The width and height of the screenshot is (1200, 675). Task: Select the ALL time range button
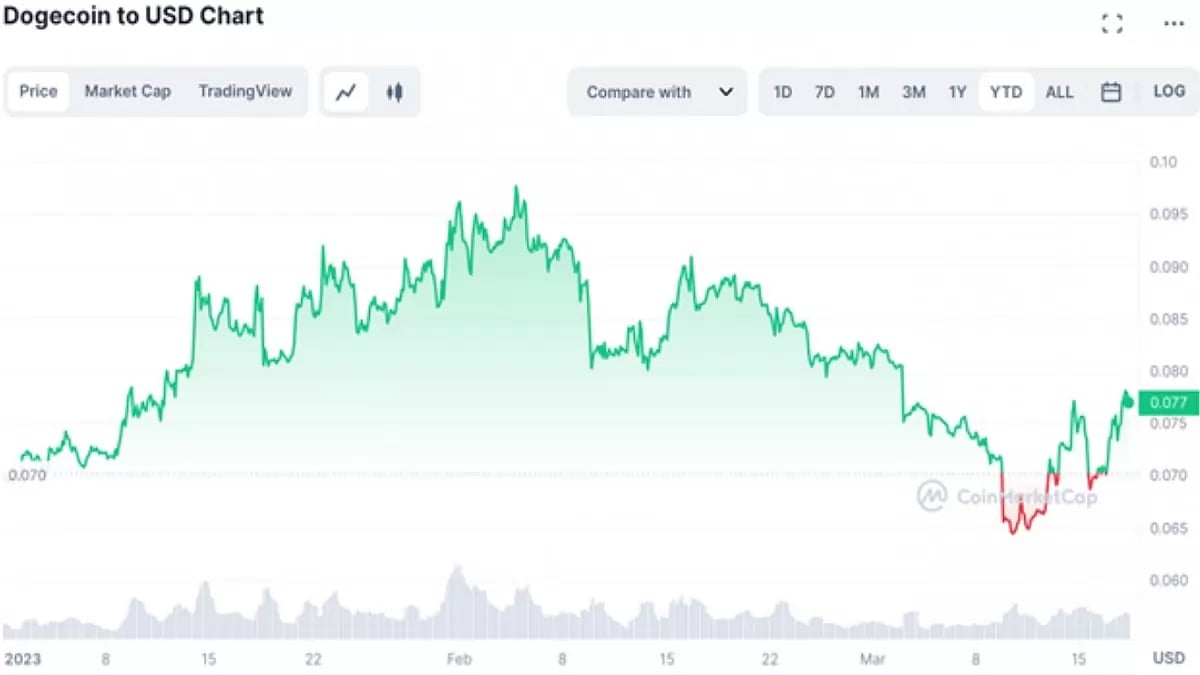pyautogui.click(x=1059, y=91)
